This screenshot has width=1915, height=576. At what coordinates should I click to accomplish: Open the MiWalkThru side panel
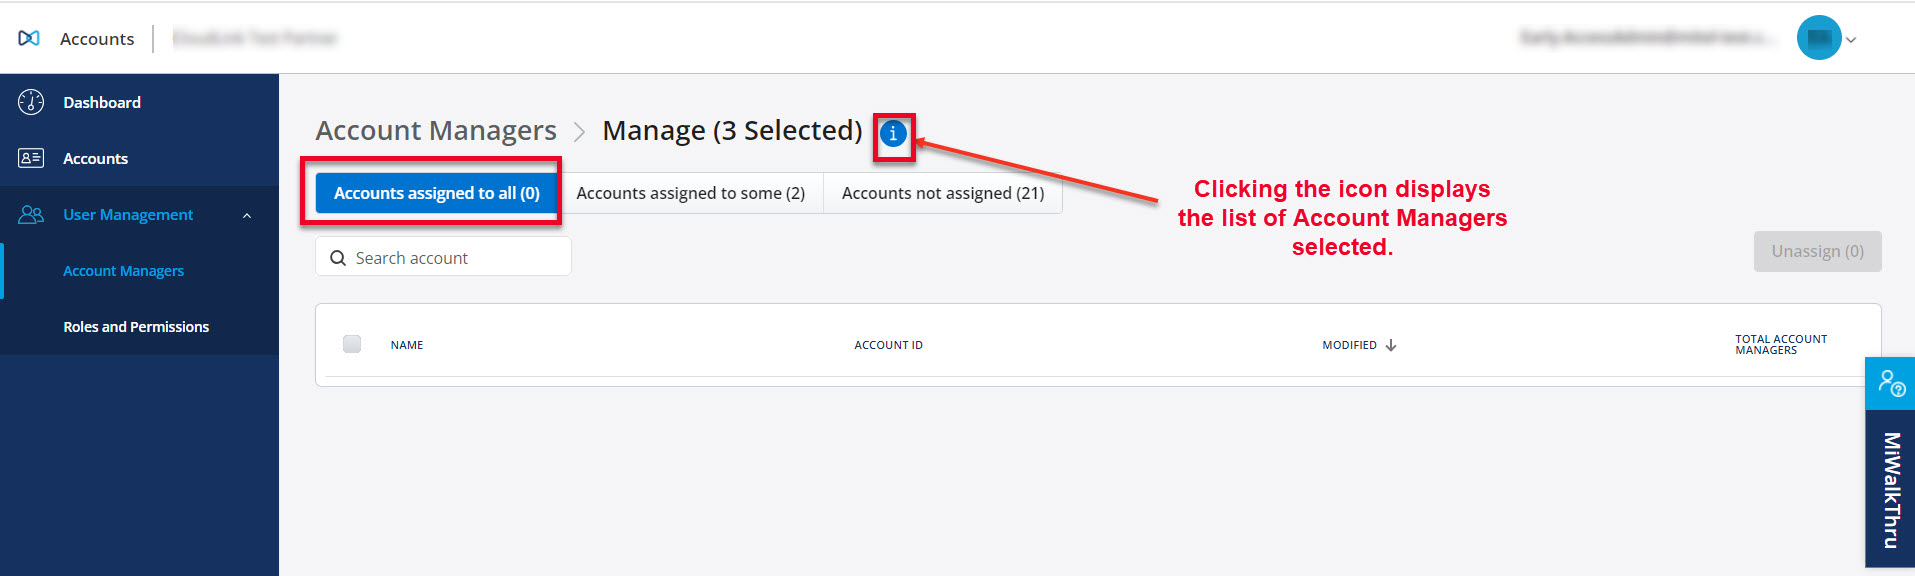[x=1890, y=489]
